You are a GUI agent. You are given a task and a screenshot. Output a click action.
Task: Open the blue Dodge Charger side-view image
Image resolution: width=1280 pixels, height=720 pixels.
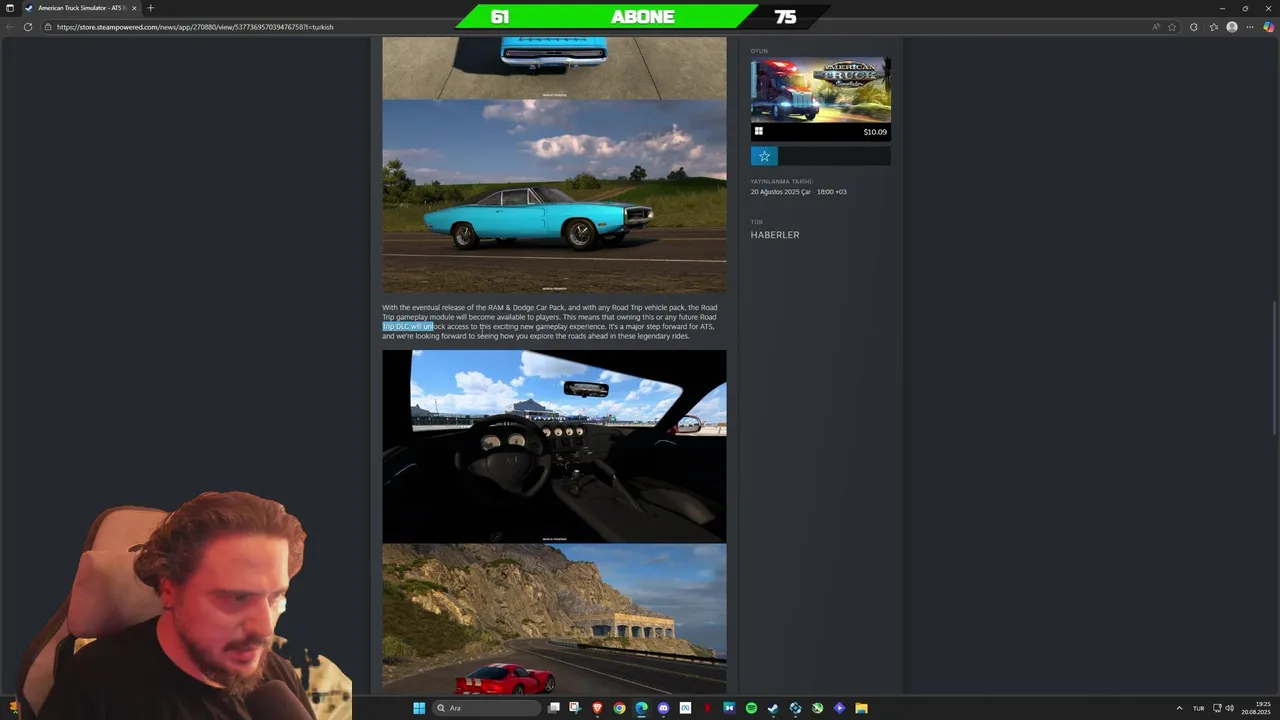(554, 196)
